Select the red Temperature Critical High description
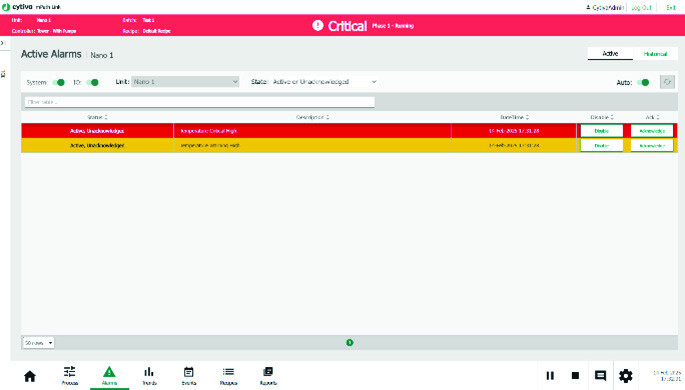 208,131
